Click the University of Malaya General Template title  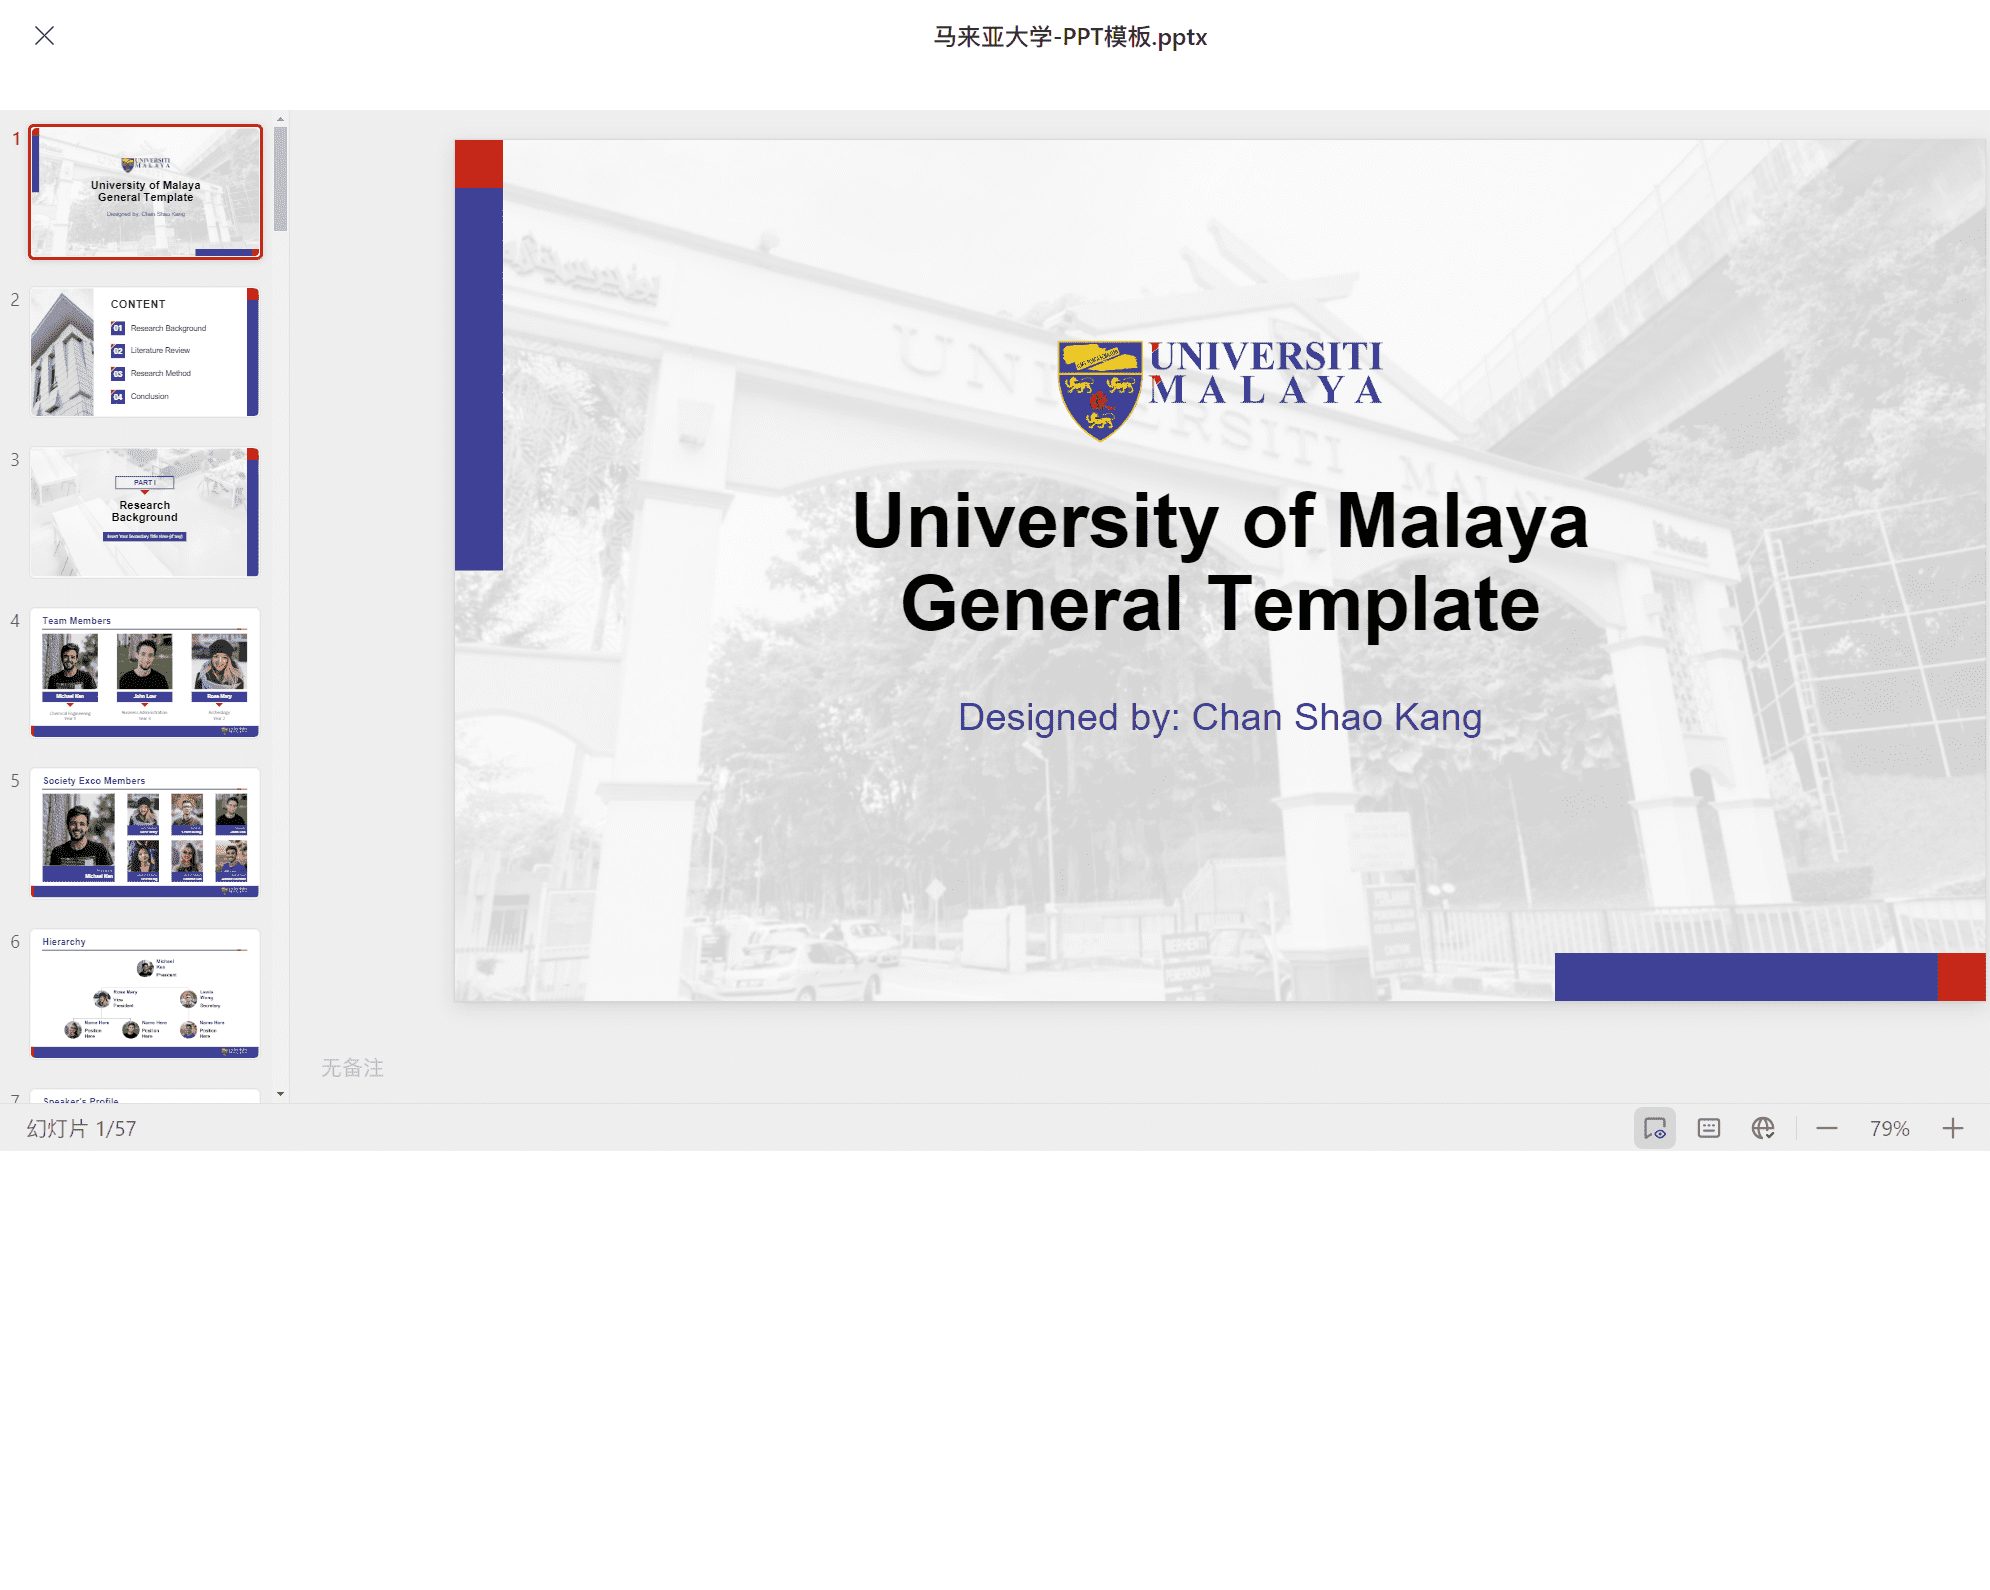[x=1220, y=562]
